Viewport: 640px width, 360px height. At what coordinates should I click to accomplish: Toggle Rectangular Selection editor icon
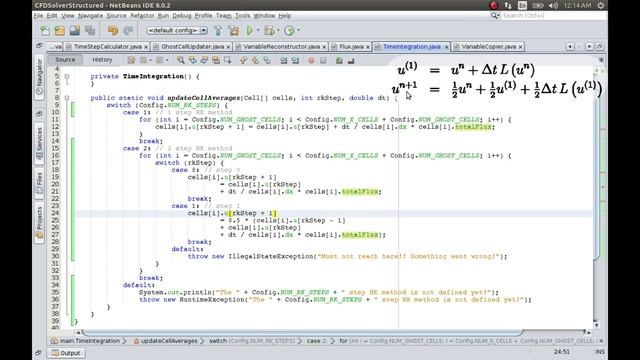pos(227,60)
